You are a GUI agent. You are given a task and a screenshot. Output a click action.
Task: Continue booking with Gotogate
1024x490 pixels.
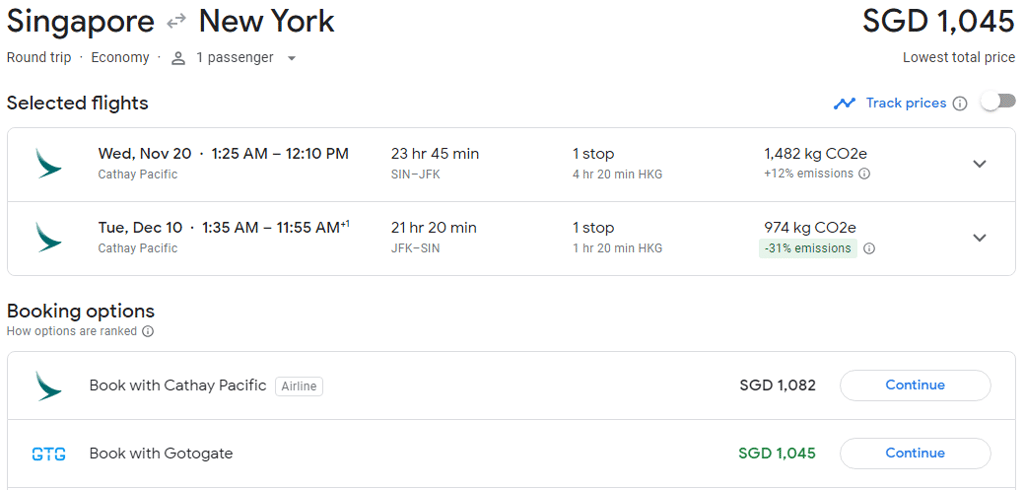point(914,453)
